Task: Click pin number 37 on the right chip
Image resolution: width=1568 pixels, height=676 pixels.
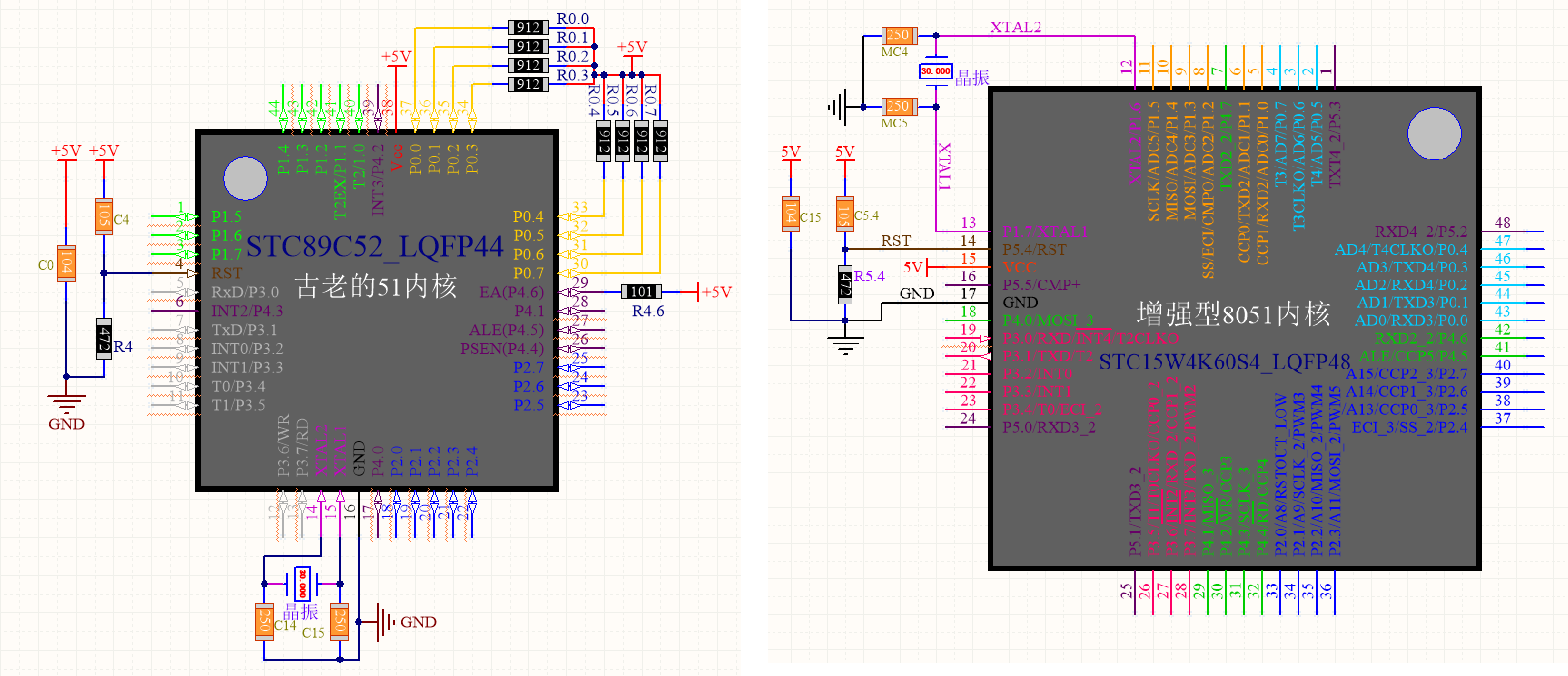Action: [1502, 419]
